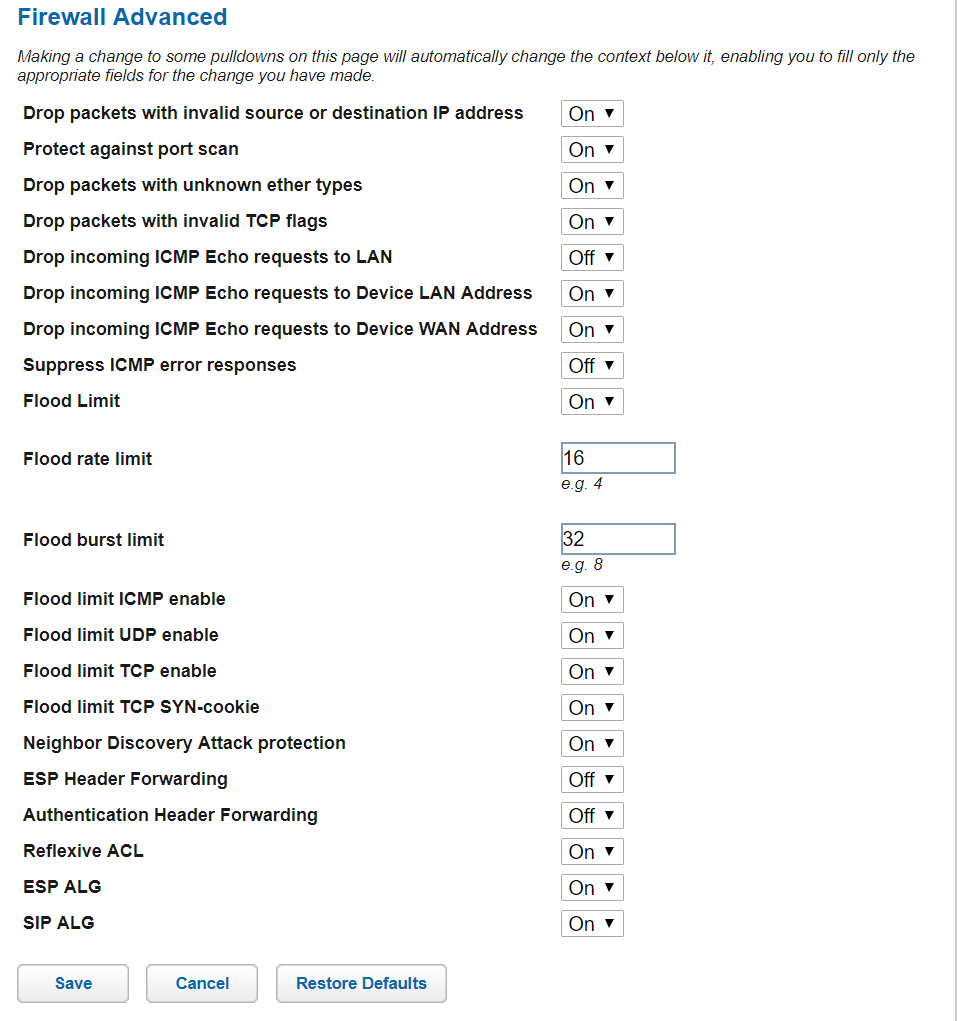Image resolution: width=957 pixels, height=1021 pixels.
Task: Open the ESP Header Forwarding dropdown
Action: click(591, 779)
